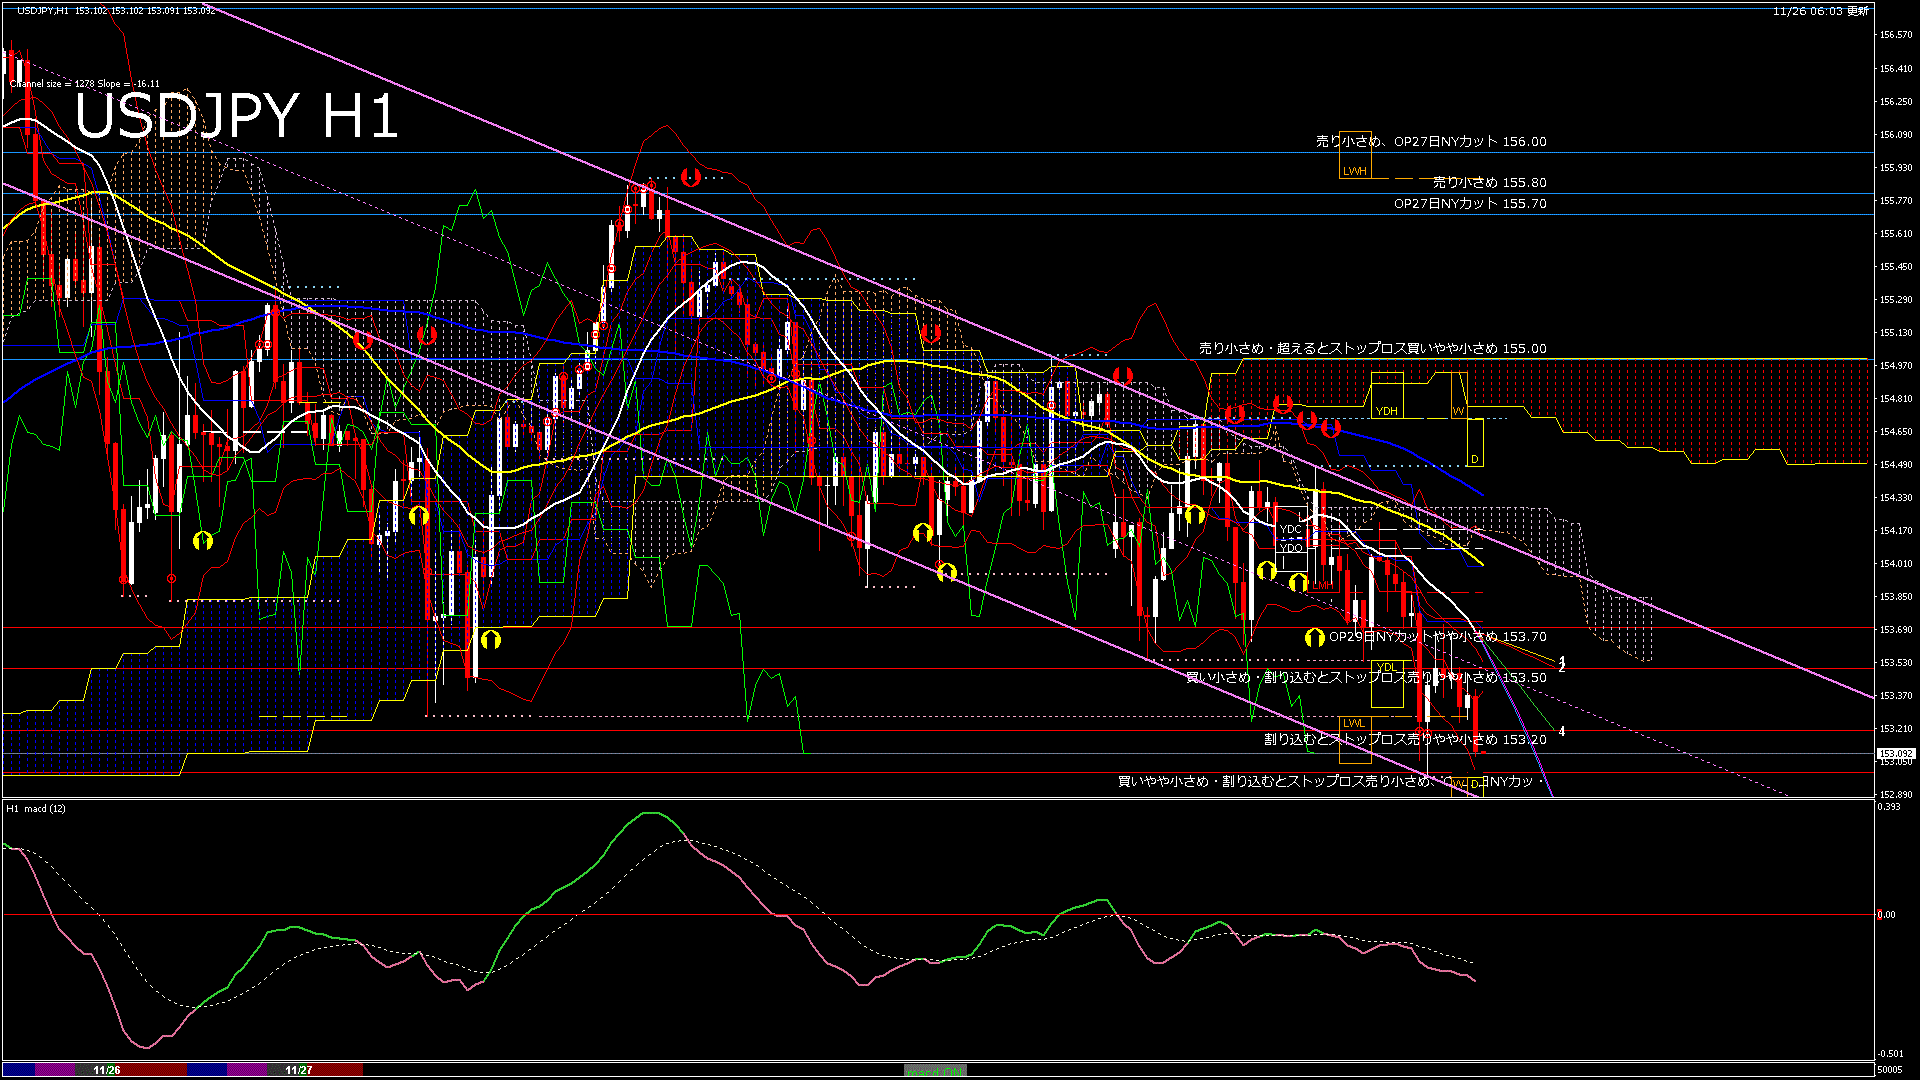This screenshot has width=1920, height=1080.
Task: Select annotation OP27日NYカット 155.70
Action: click(1470, 204)
